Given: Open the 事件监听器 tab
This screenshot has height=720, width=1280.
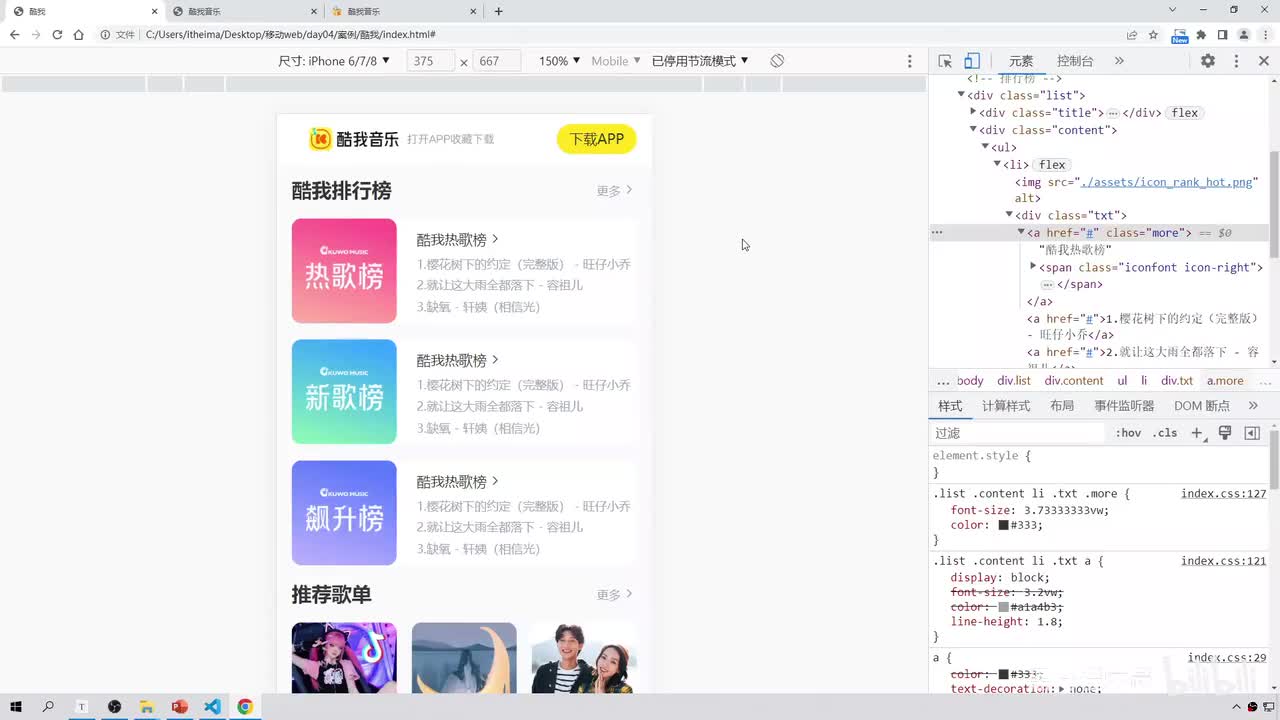Looking at the screenshot, I should [1124, 406].
